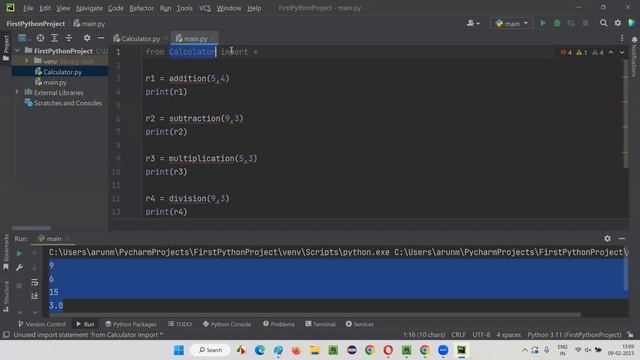Select the main tab in Run panel
Image resolution: width=640 pixels, height=360 pixels.
point(54,238)
